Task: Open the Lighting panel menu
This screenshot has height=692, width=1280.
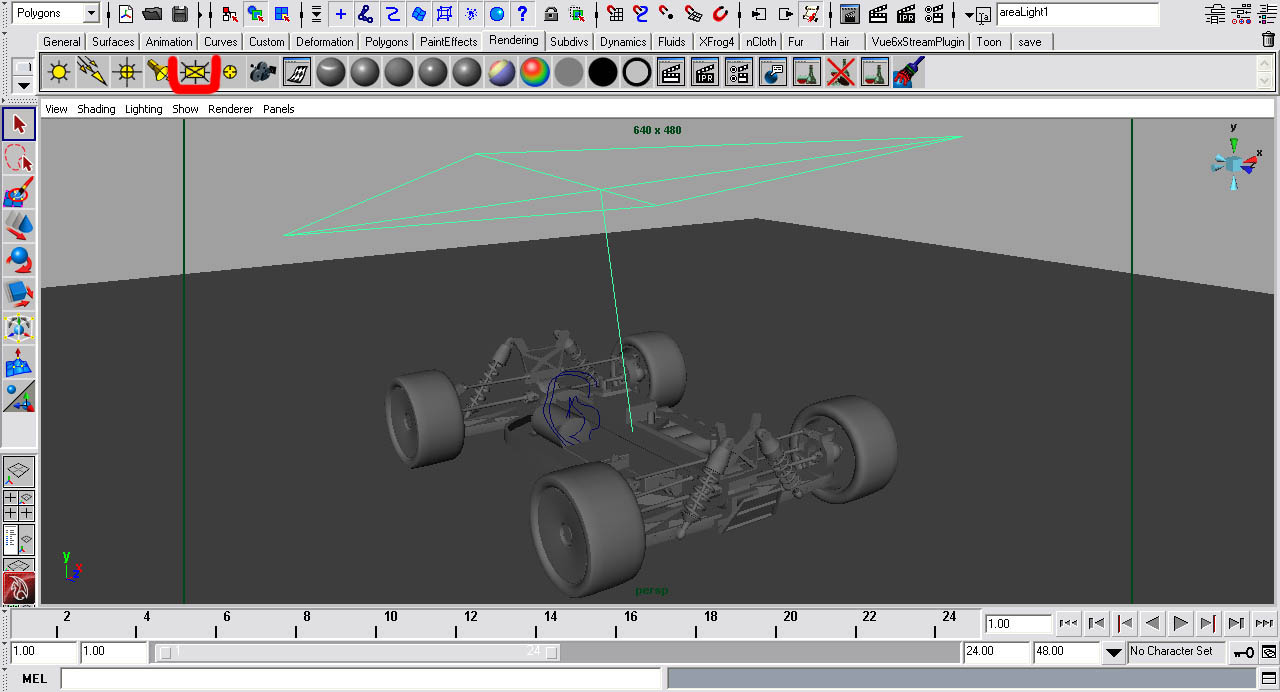Action: point(144,109)
